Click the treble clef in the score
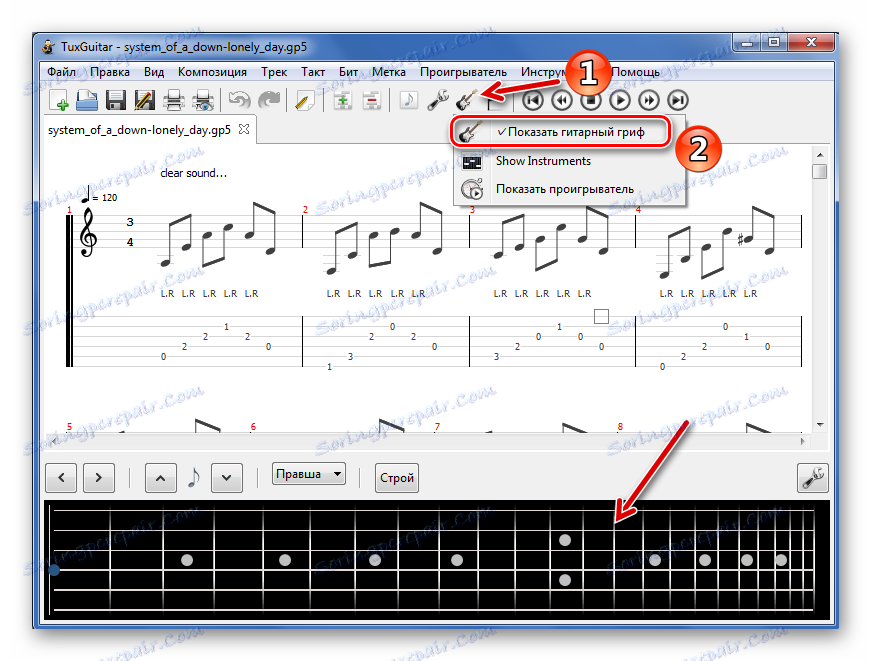Screen dimensions: 871x661 [x=88, y=232]
